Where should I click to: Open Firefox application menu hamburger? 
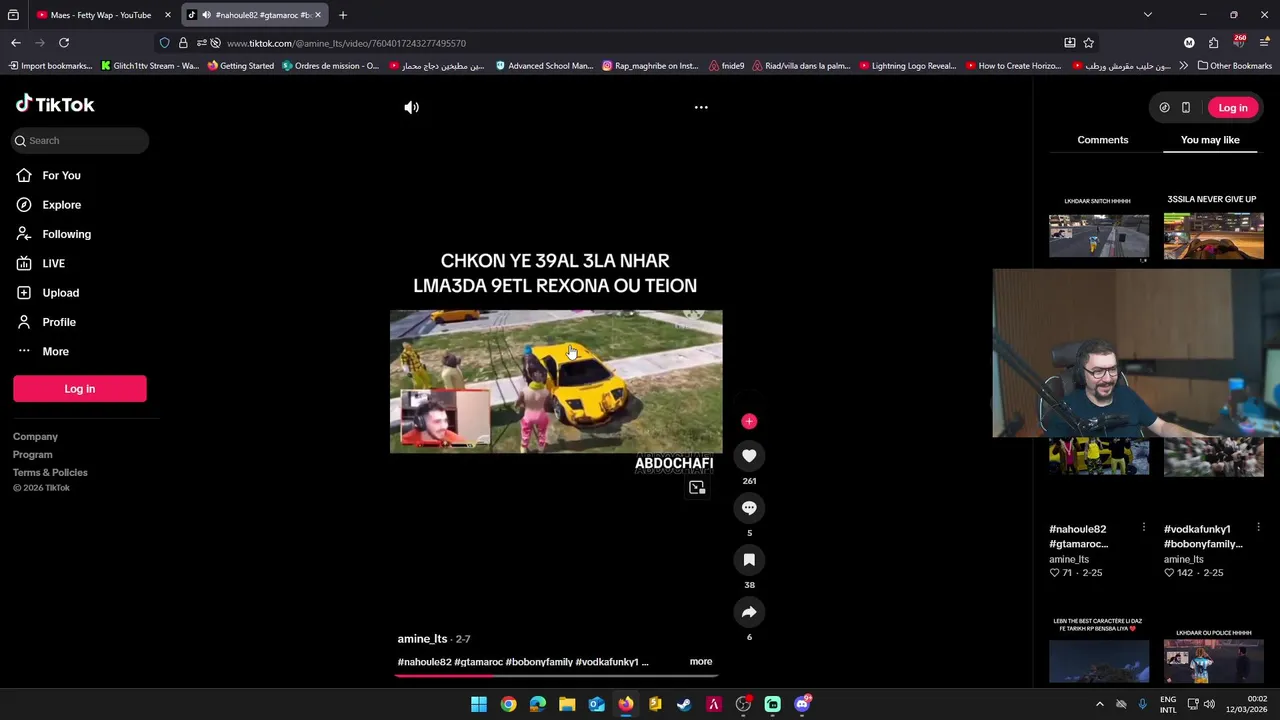tap(1264, 43)
